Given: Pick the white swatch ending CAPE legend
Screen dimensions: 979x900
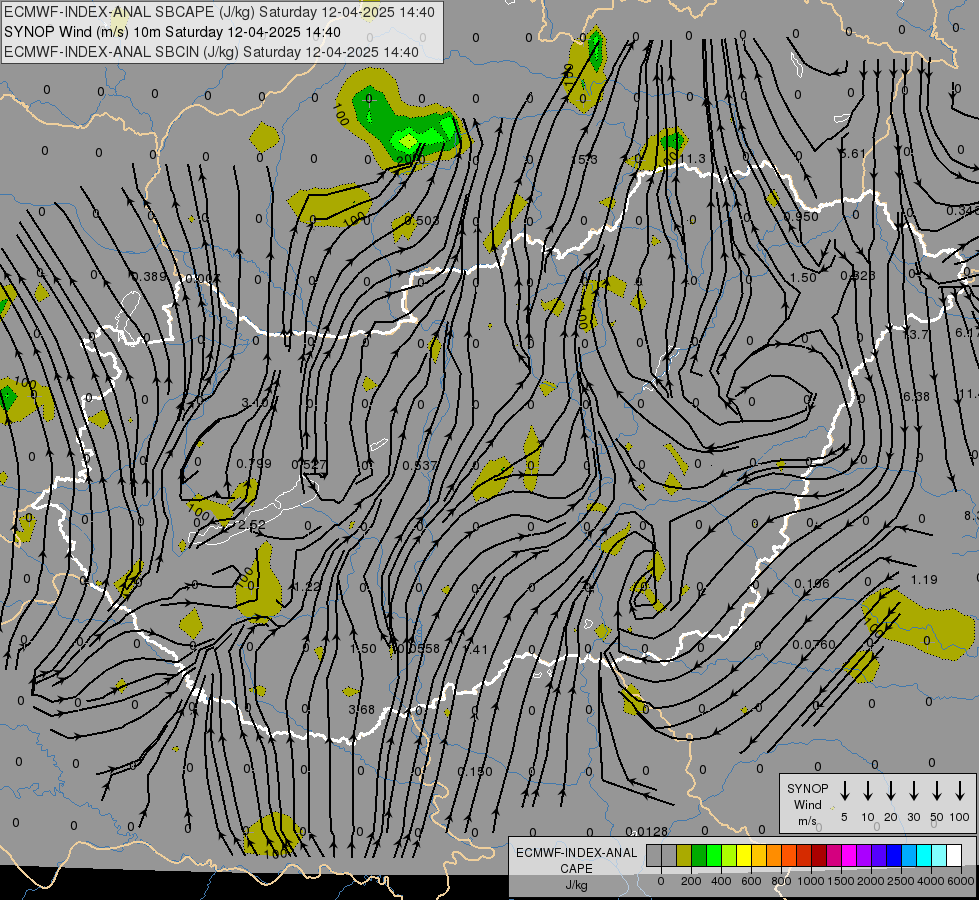Looking at the screenshot, I should 953,855.
